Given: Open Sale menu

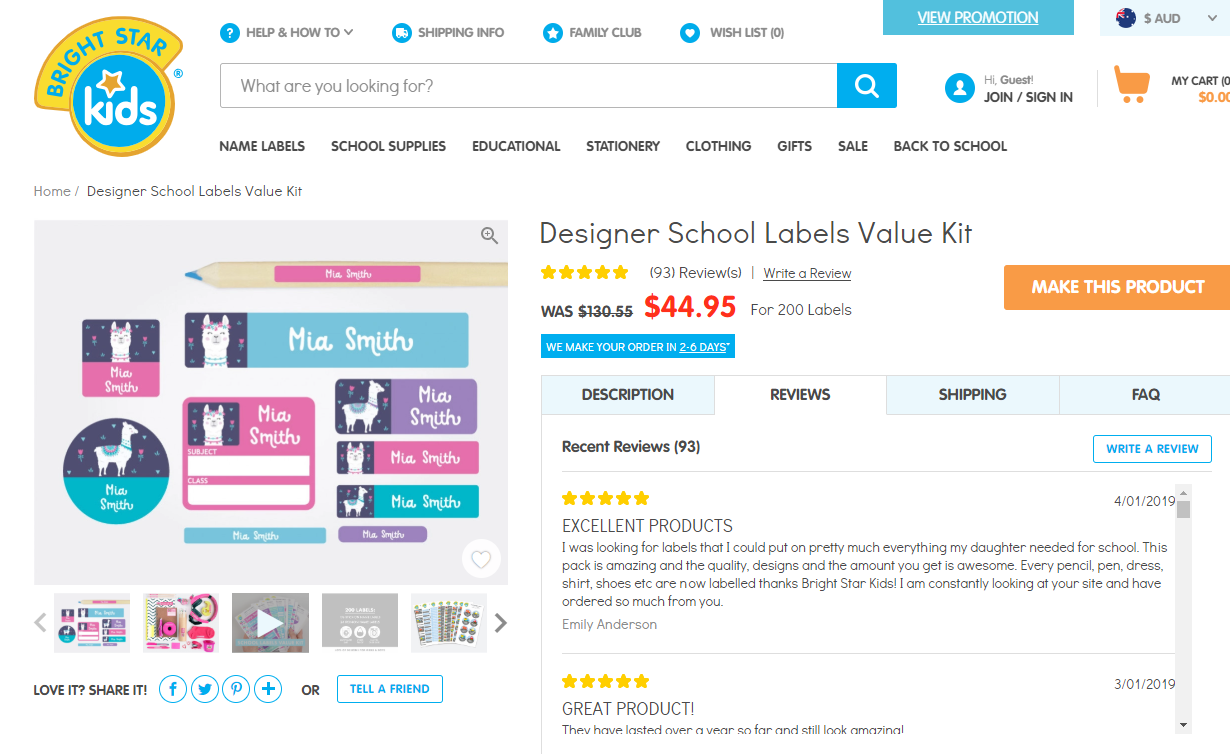Looking at the screenshot, I should point(853,146).
